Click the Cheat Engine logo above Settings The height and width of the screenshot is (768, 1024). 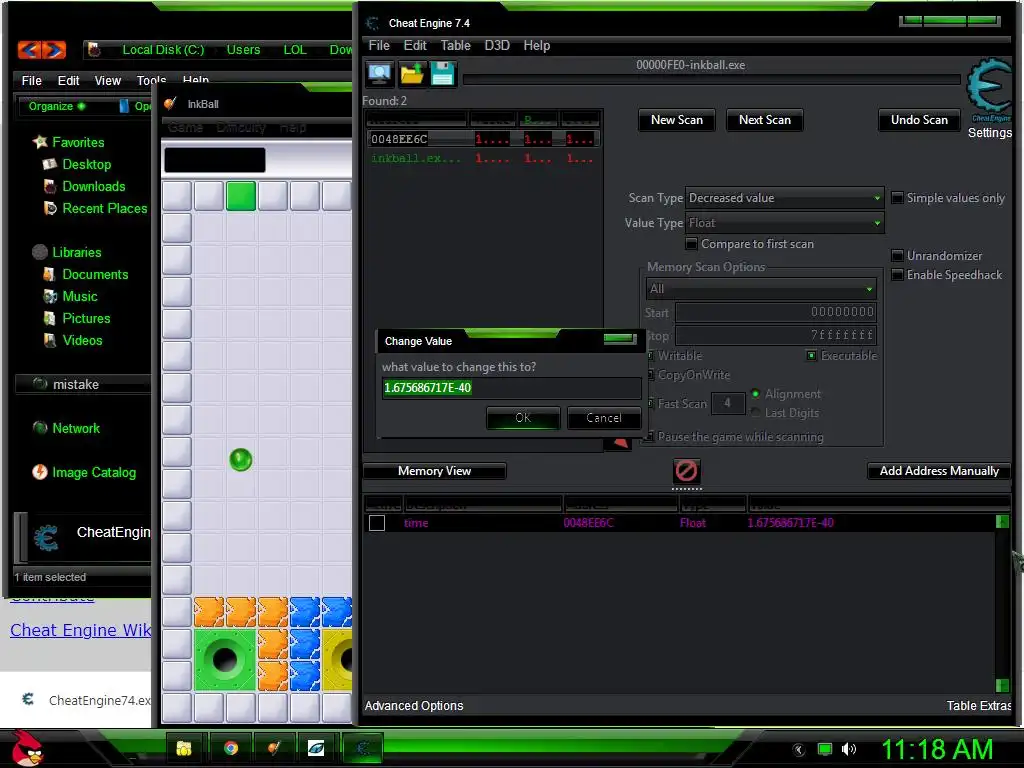989,89
